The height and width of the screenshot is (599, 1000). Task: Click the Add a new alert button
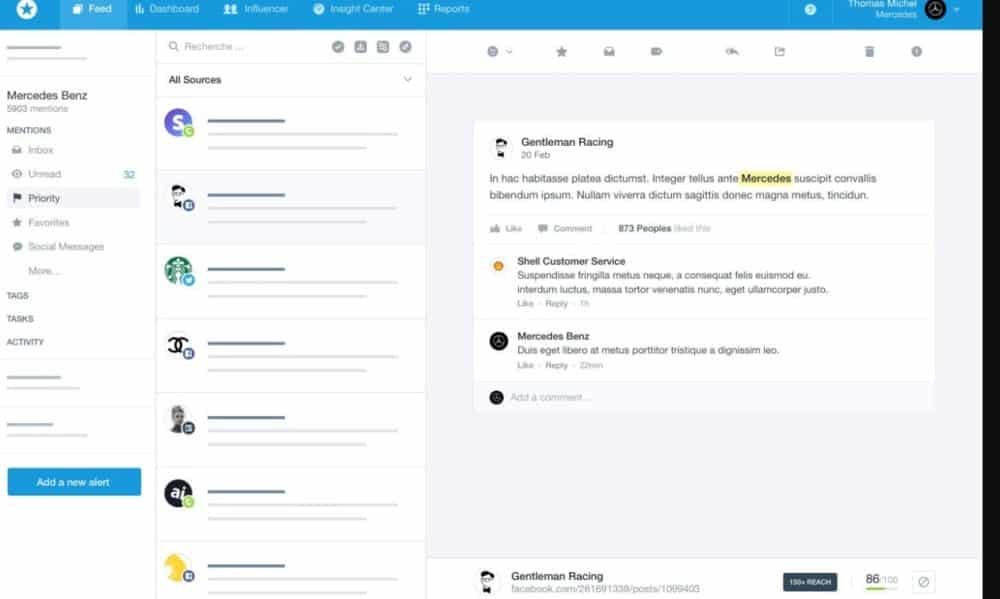point(74,482)
